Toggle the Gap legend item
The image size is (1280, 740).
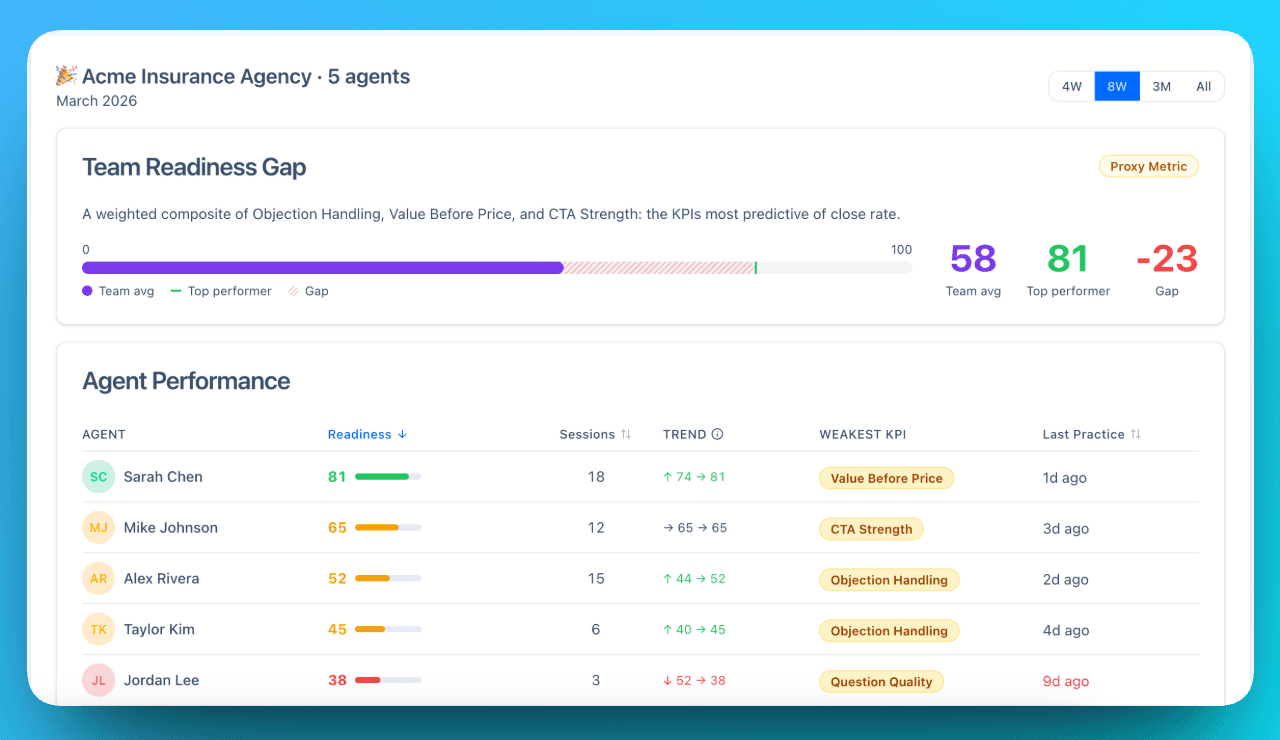point(308,291)
